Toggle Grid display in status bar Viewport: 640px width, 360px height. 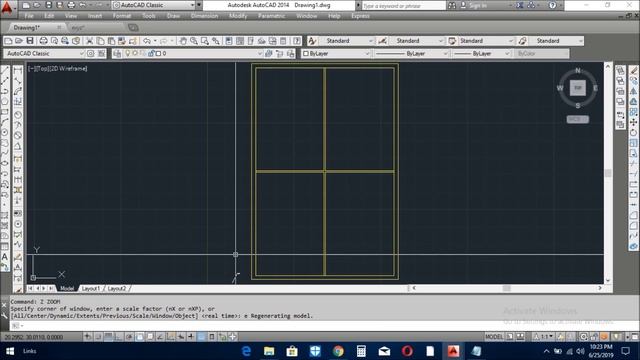coord(108,337)
